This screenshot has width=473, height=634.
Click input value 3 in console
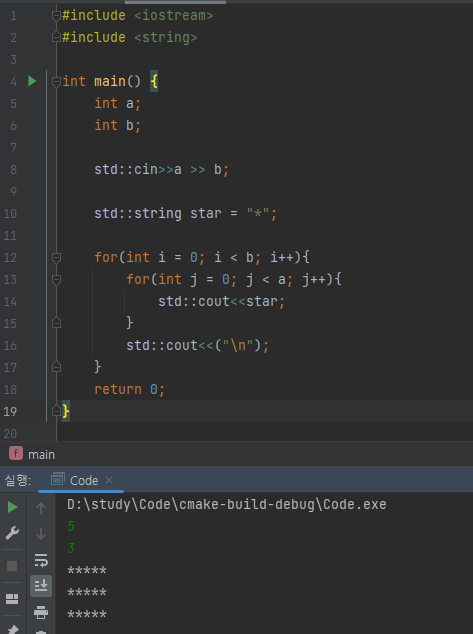tap(71, 548)
